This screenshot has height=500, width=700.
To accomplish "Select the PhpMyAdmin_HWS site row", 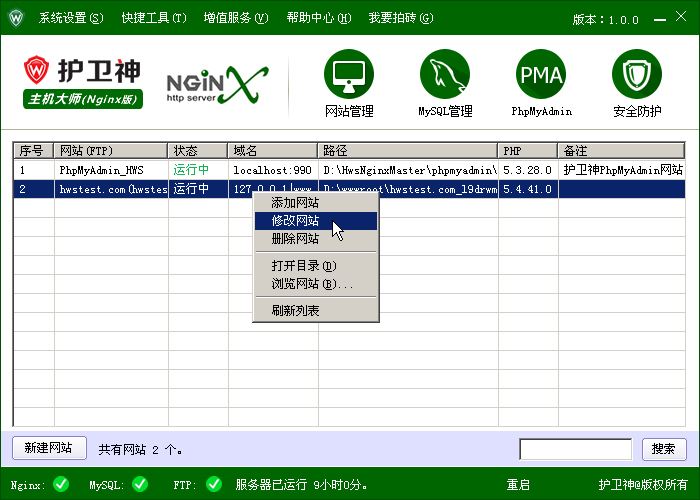I will point(349,170).
